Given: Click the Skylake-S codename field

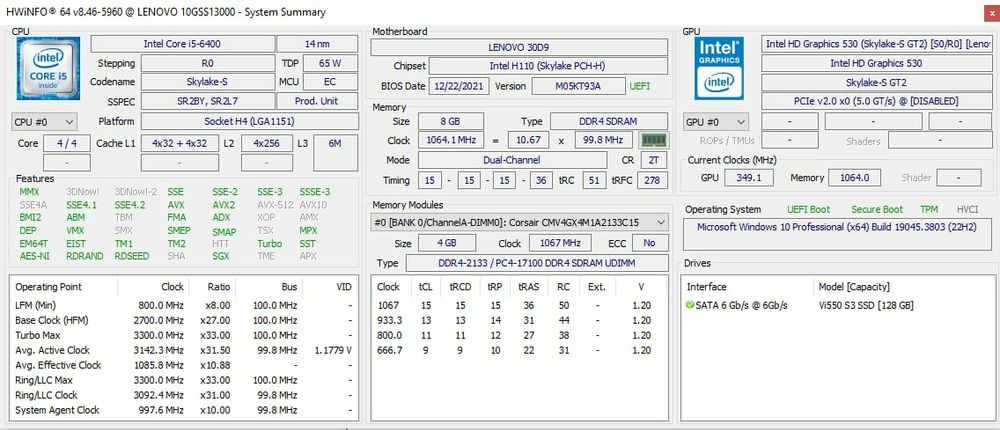Looking at the screenshot, I should [x=208, y=82].
